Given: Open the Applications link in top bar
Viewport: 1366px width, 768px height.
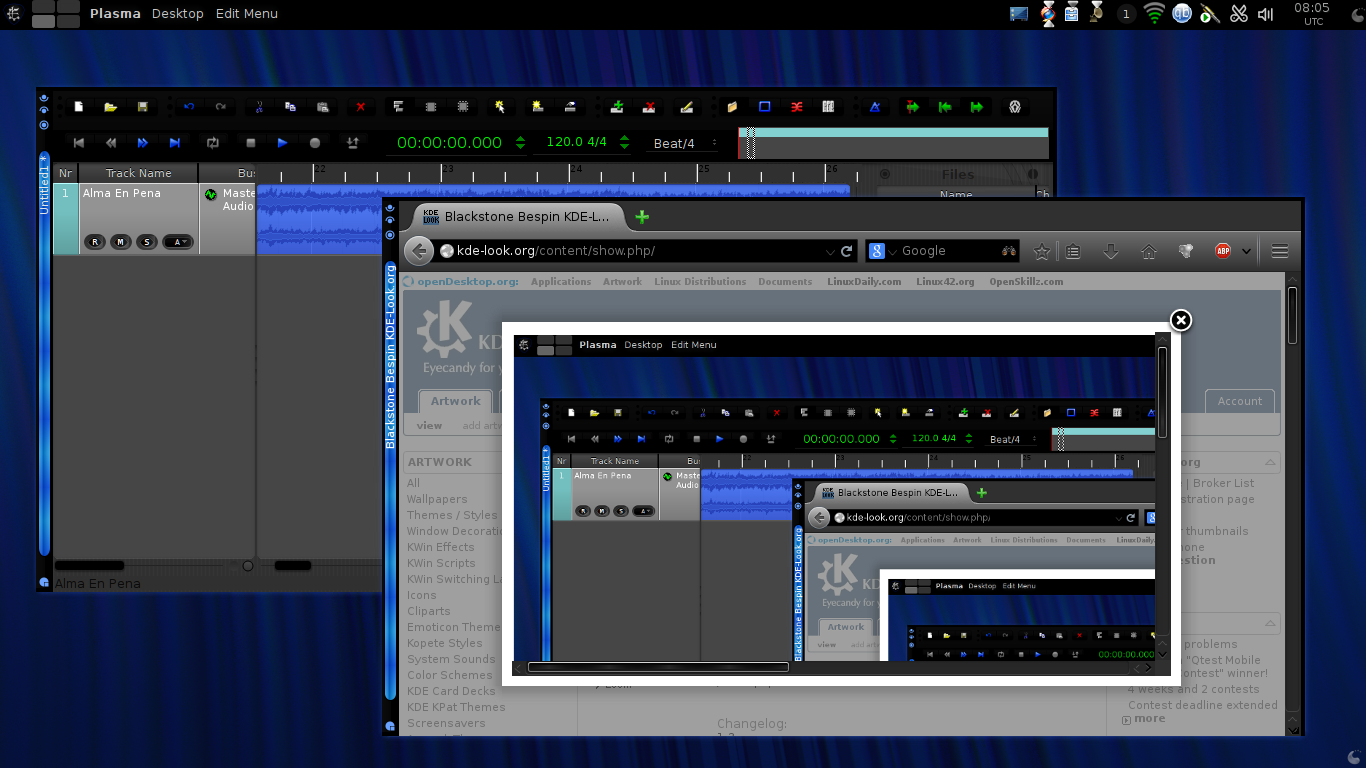Looking at the screenshot, I should [561, 282].
